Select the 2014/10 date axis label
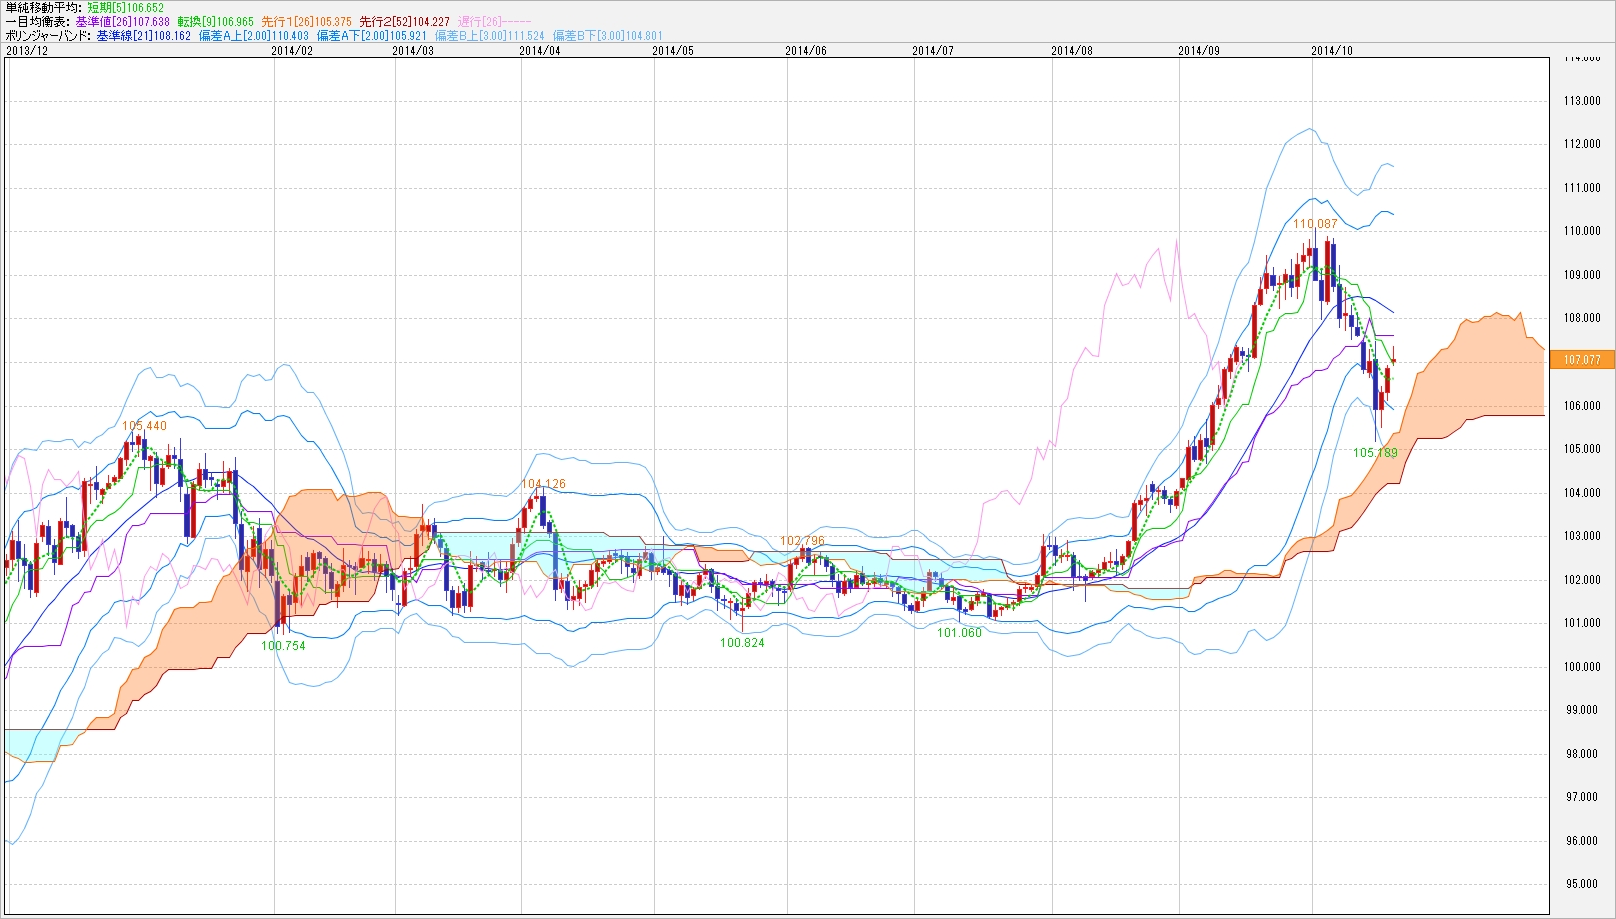This screenshot has height=919, width=1616. coord(1331,50)
